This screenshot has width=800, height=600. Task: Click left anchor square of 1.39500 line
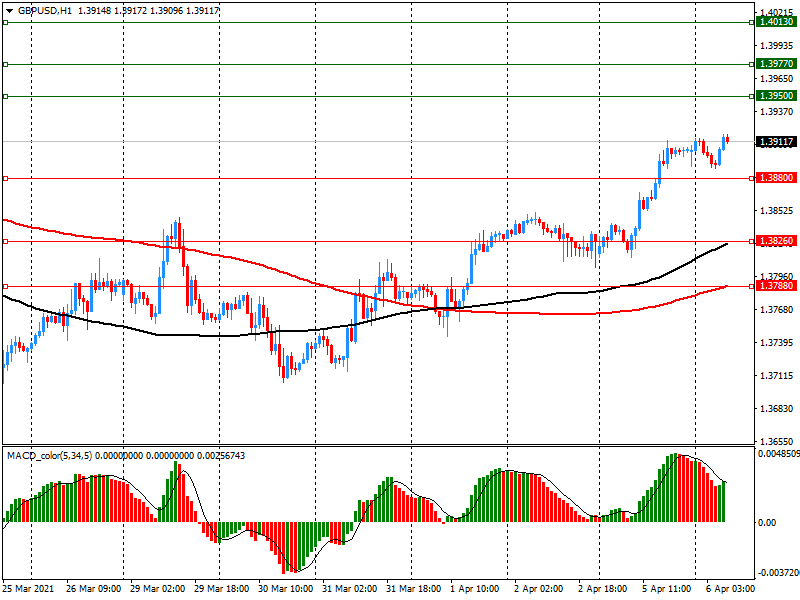(5, 96)
